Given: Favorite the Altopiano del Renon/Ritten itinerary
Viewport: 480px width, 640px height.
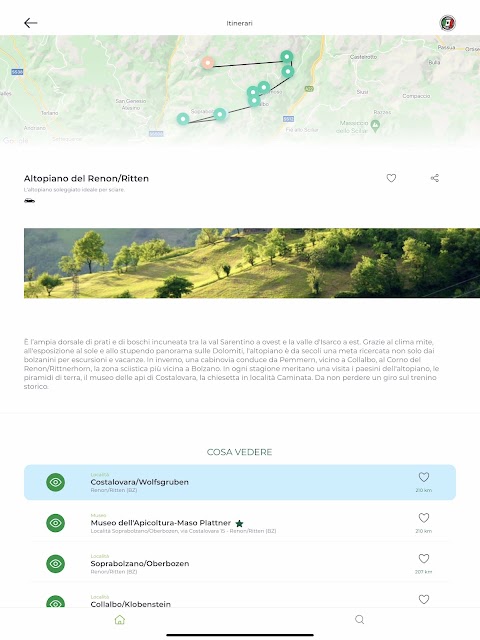Looking at the screenshot, I should click(x=391, y=178).
